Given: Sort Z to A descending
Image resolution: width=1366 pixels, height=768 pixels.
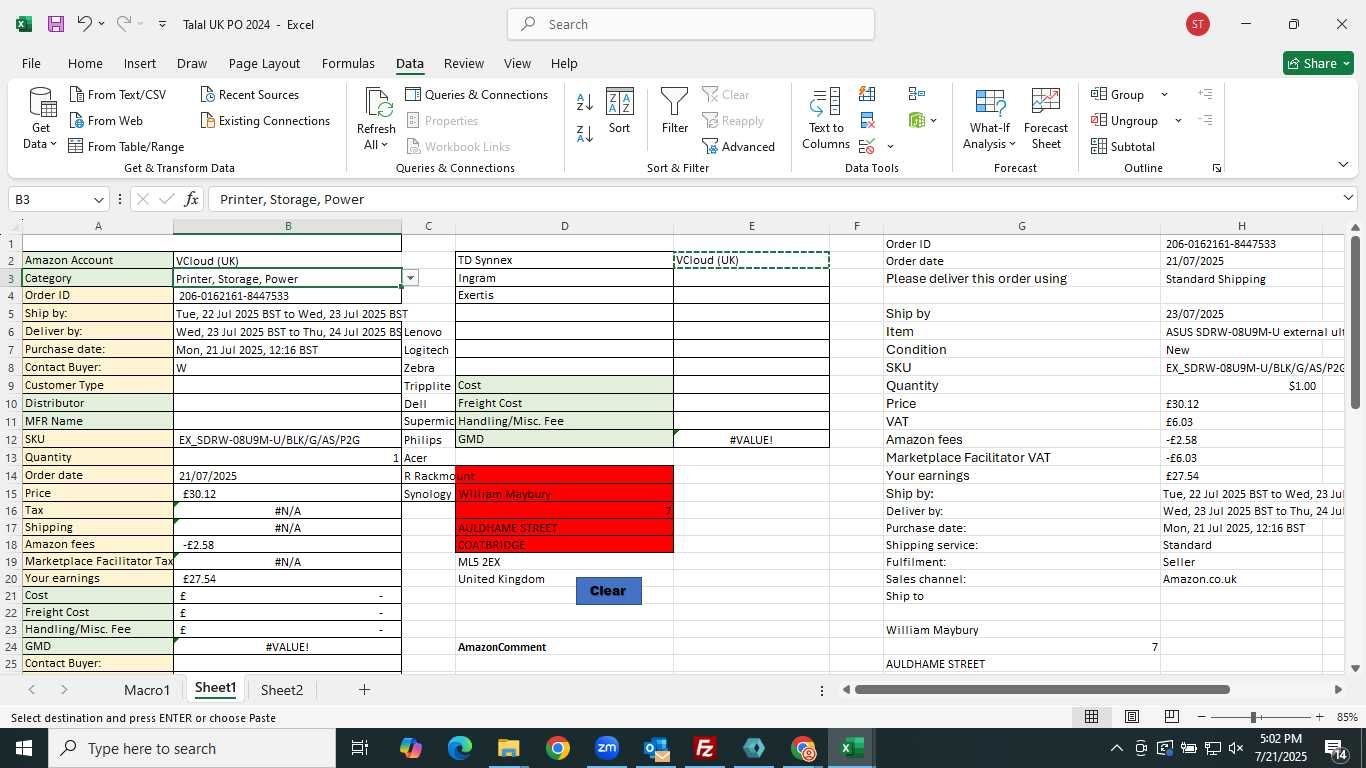Looking at the screenshot, I should (585, 133).
